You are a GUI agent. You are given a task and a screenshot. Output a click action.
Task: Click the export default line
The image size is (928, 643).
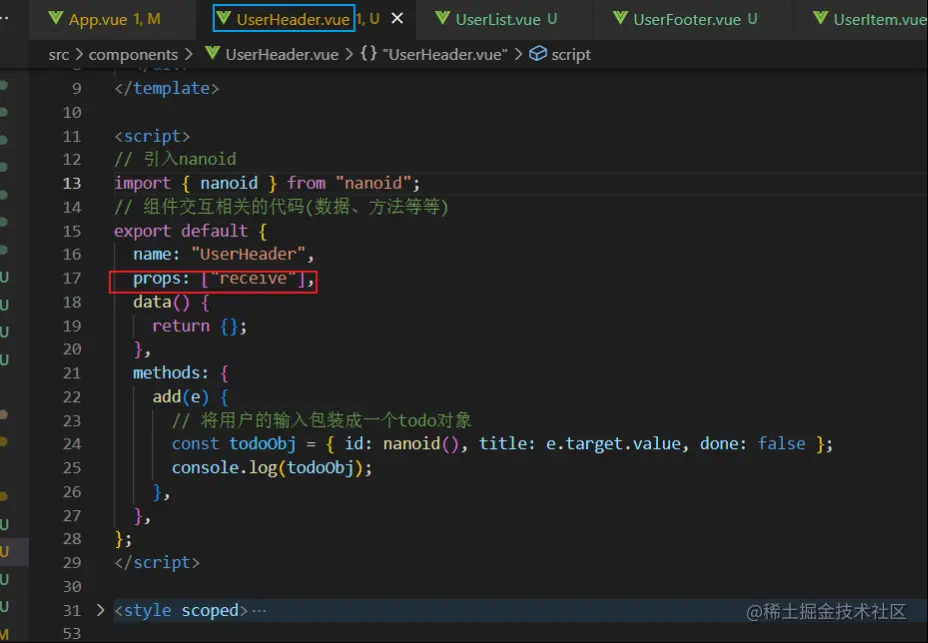coord(191,231)
